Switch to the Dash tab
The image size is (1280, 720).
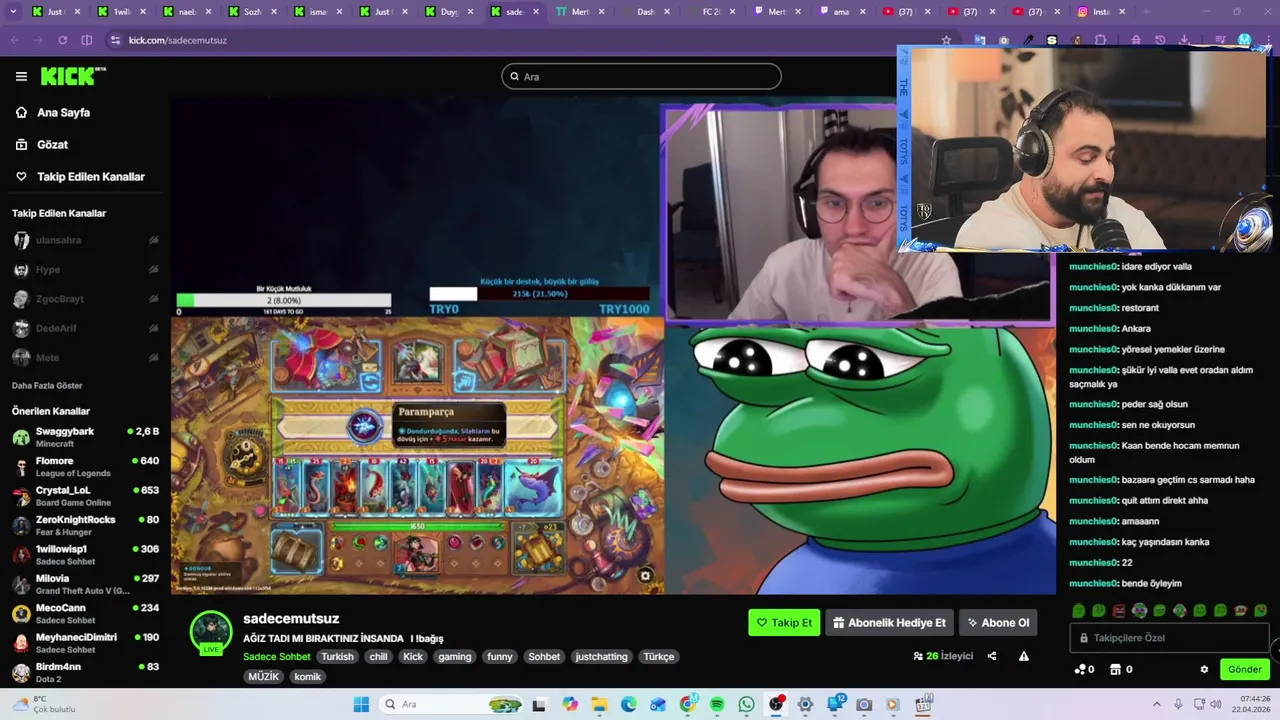(645, 12)
